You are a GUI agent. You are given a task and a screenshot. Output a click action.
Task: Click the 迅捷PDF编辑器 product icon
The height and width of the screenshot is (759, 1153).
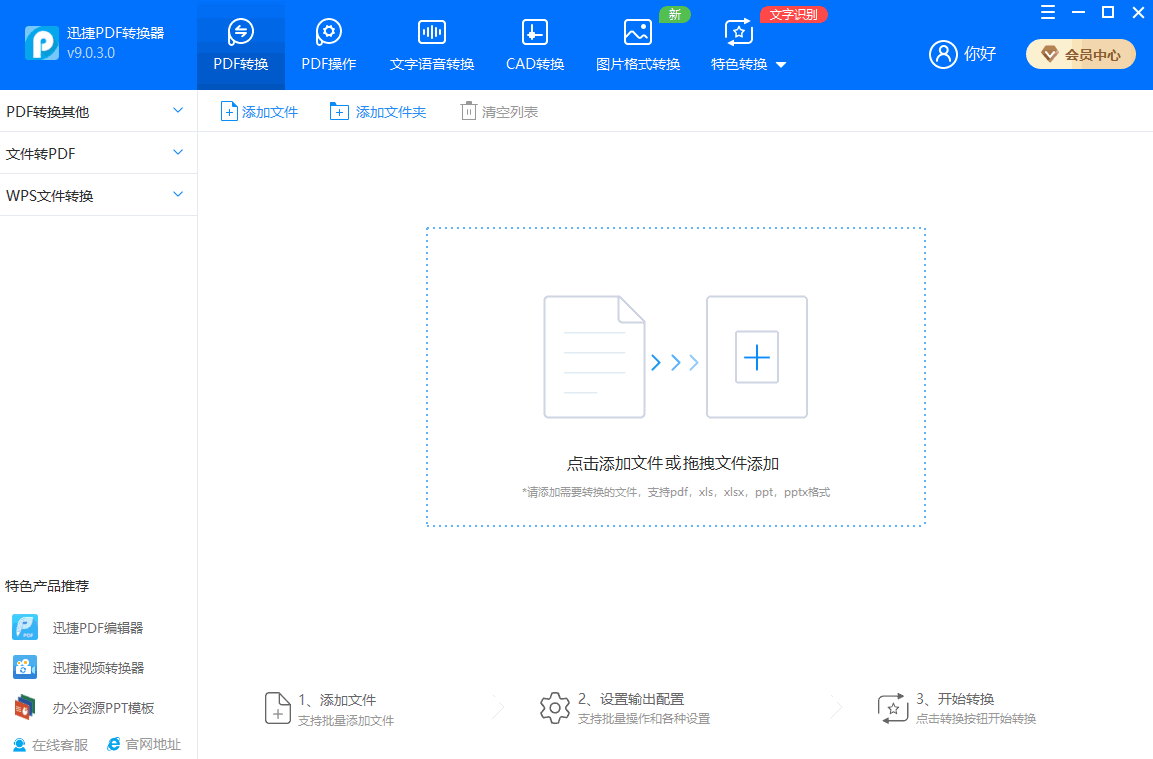(25, 628)
